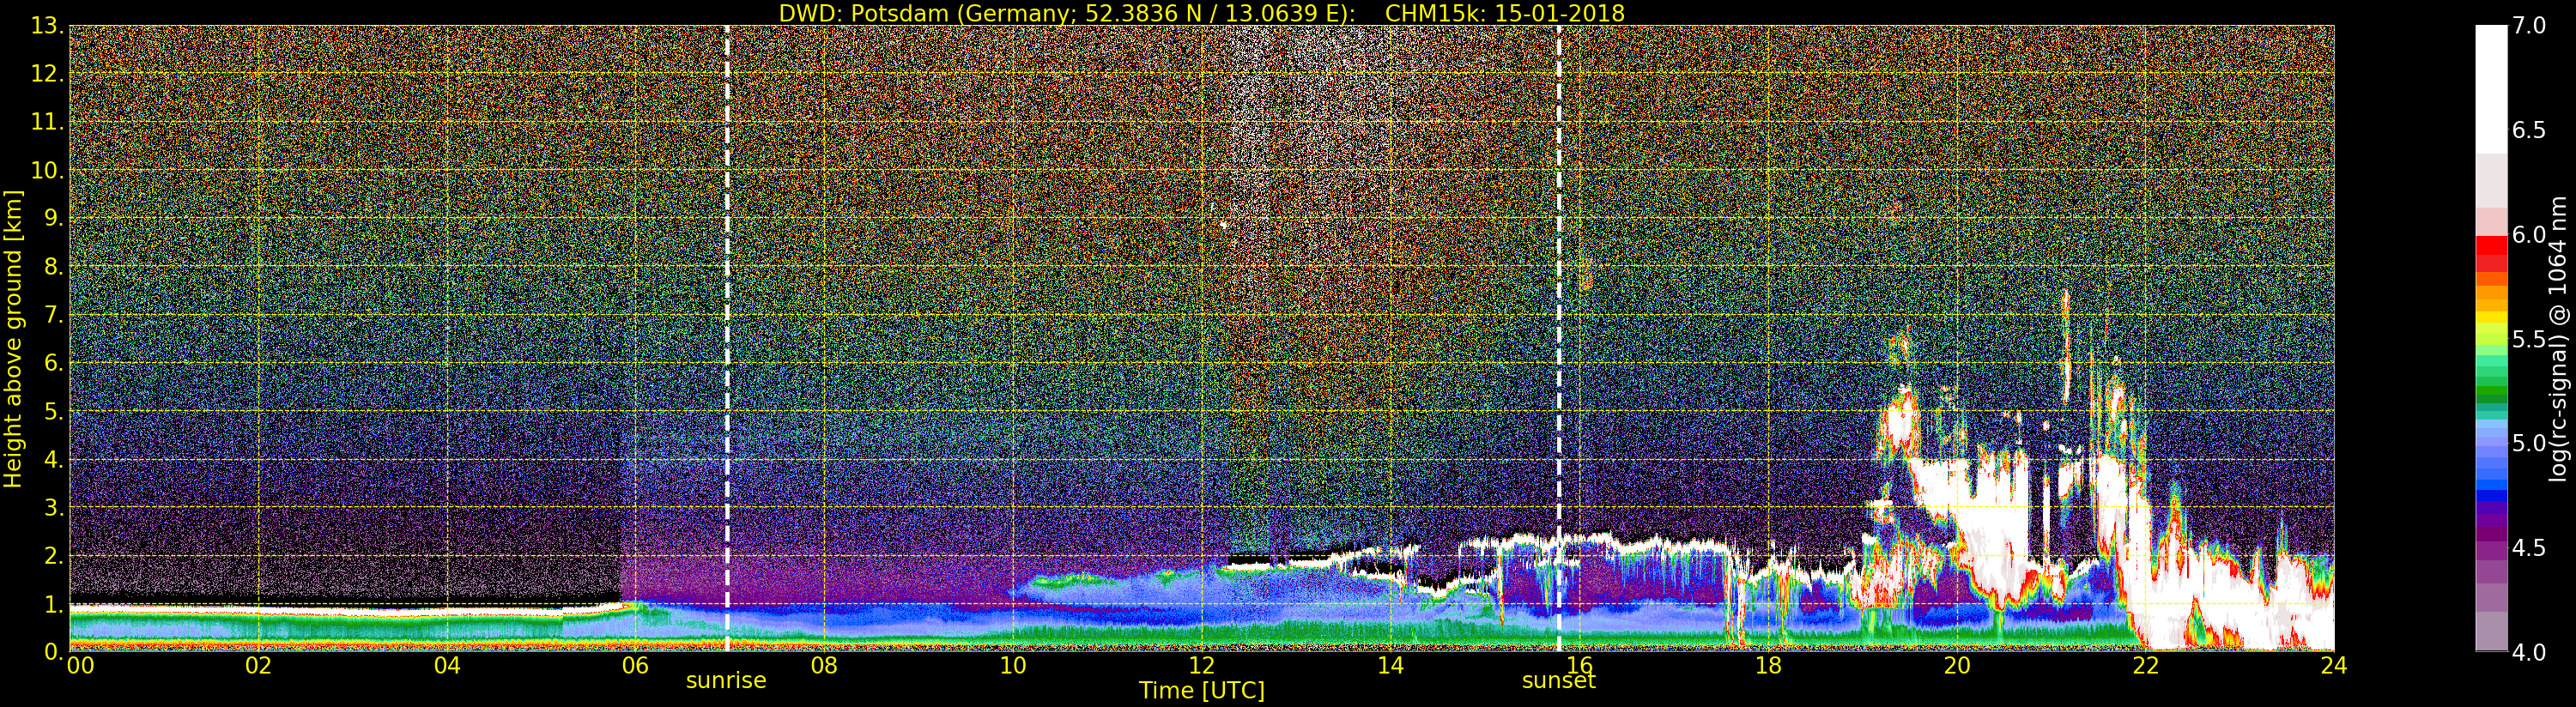2576x707 pixels.
Task: Click the 'log(rc-signal) @ 1064 nm' colorbar label
Action: 2558,339
